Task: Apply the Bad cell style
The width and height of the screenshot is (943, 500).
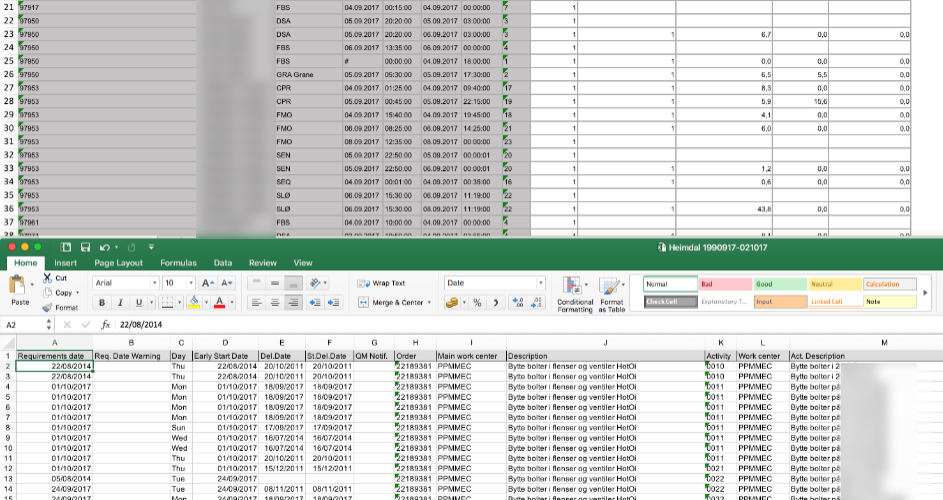Action: [725, 284]
